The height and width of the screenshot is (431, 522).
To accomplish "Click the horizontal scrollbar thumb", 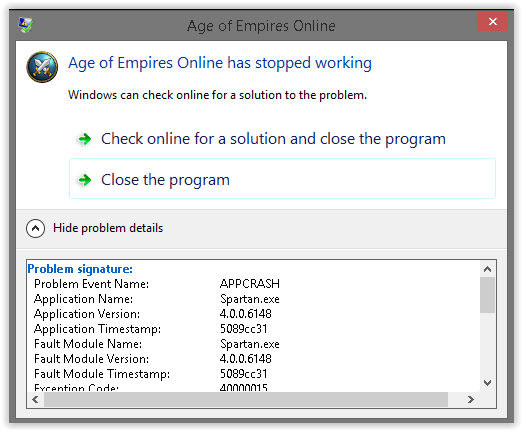I will pos(246,399).
